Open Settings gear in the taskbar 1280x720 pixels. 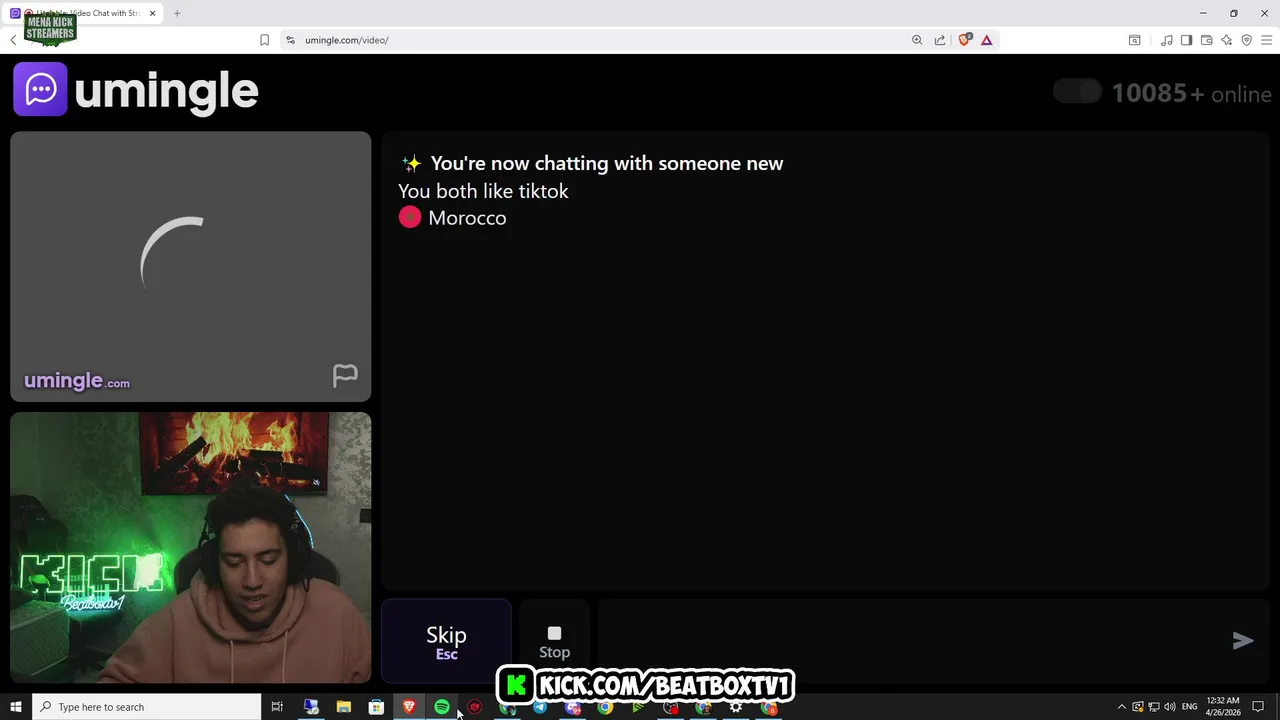click(x=736, y=707)
